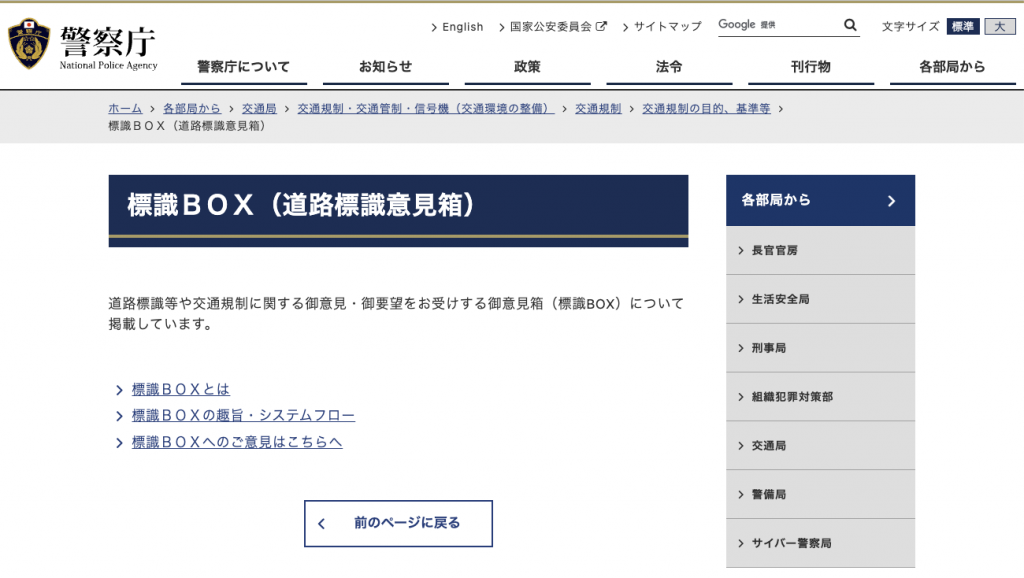Go to 交通規制の目的、基準等 breadcrumb
The image size is (1024, 578).
[x=706, y=108]
